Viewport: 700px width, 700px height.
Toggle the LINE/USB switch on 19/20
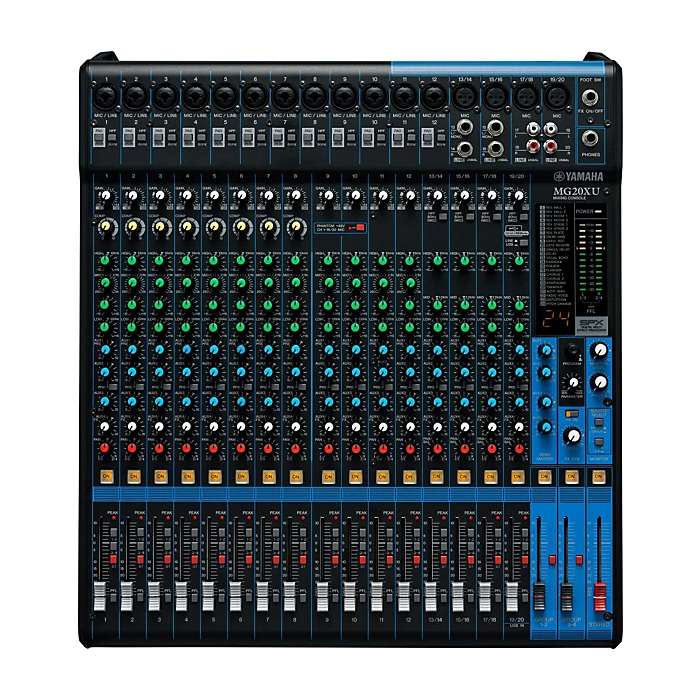click(523, 242)
